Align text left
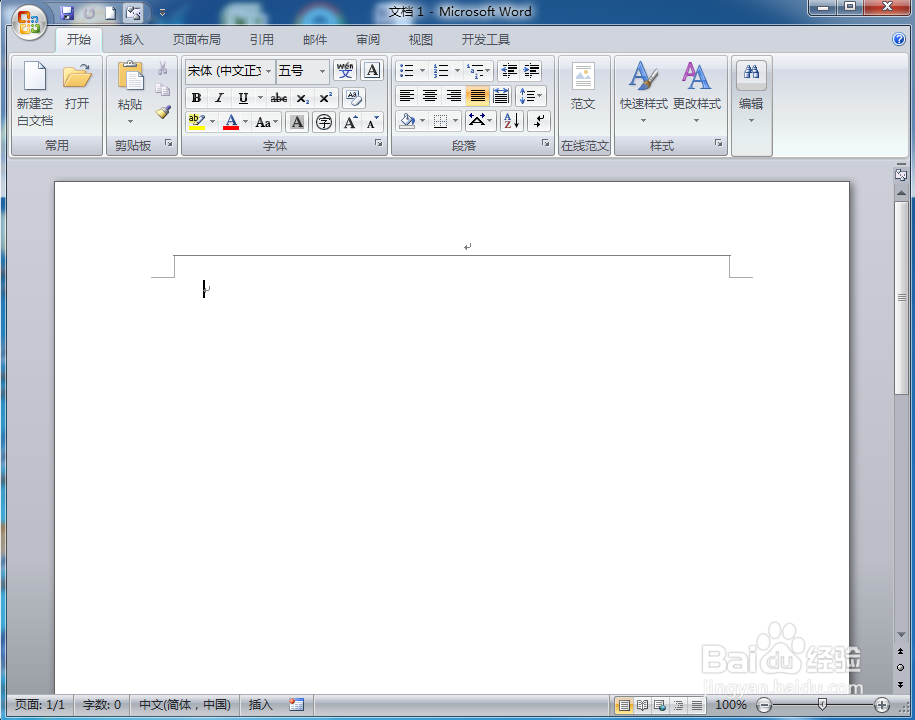Viewport: 915px width, 720px height. coord(407,96)
